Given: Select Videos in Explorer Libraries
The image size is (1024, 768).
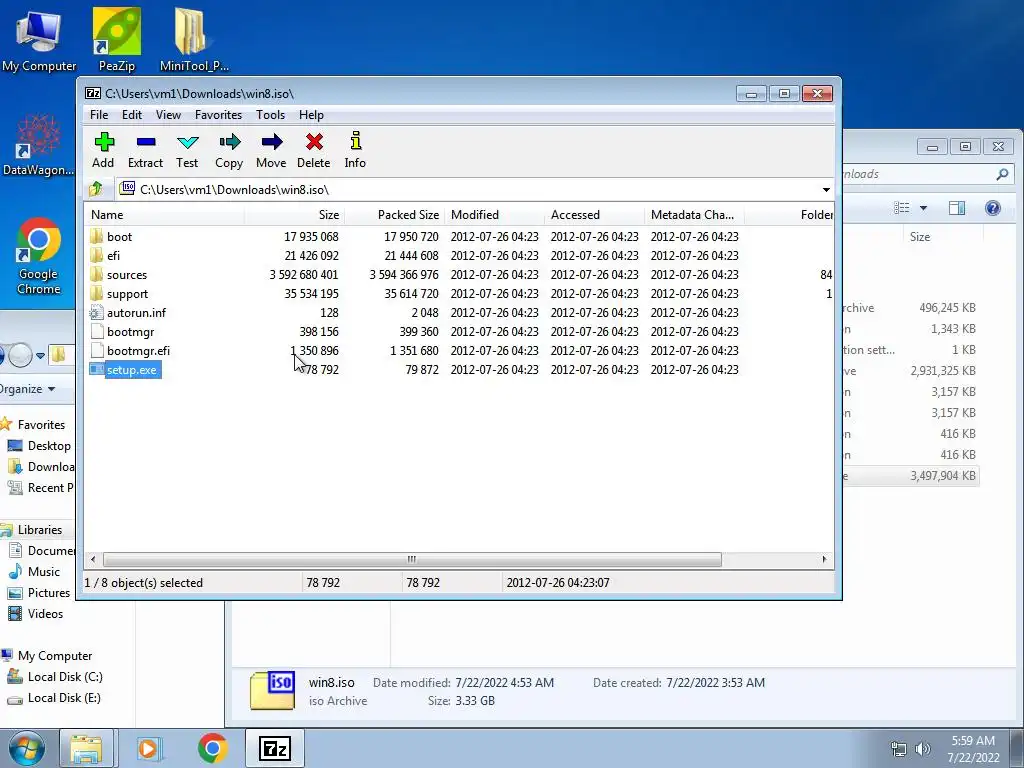Looking at the screenshot, I should [x=36, y=614].
